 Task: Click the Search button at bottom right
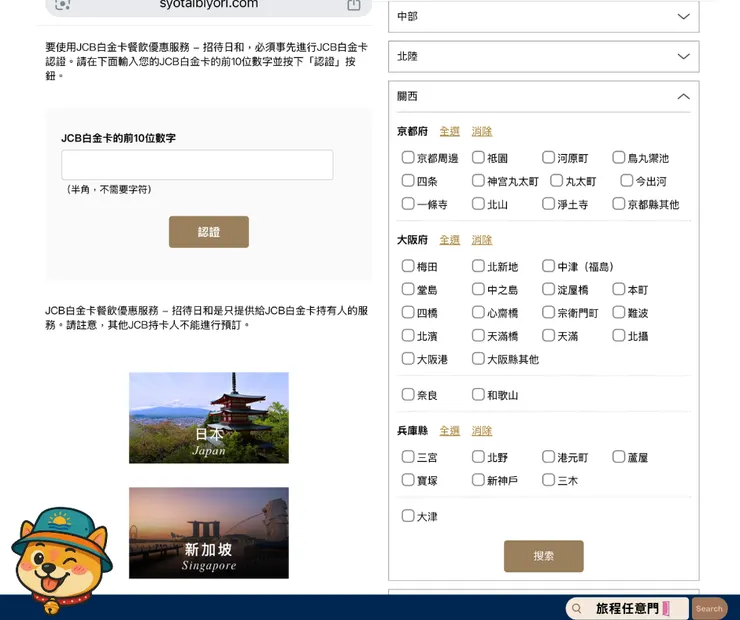pos(709,609)
